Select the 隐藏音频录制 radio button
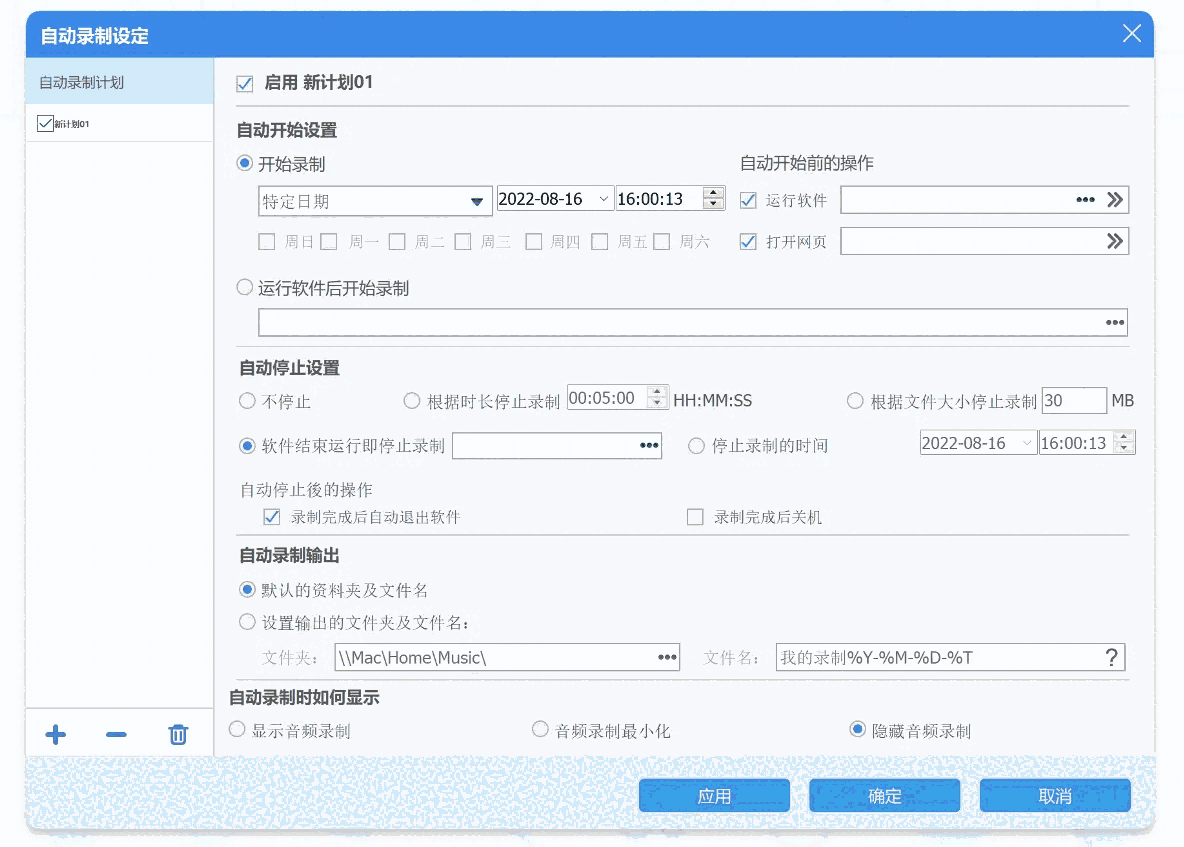This screenshot has height=847, width=1184. click(x=858, y=729)
